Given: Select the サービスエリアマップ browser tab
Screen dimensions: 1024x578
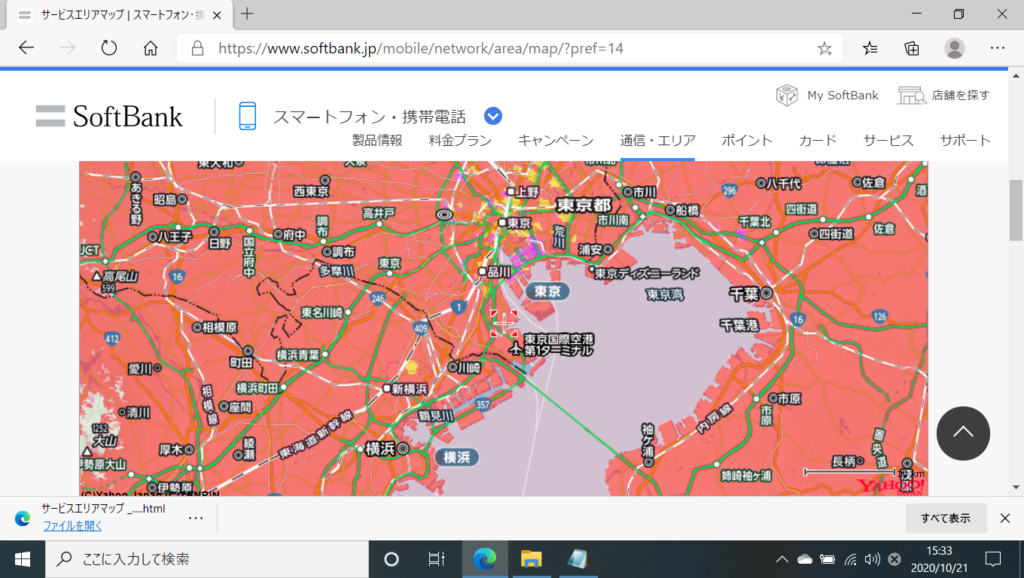Looking at the screenshot, I should point(119,15).
